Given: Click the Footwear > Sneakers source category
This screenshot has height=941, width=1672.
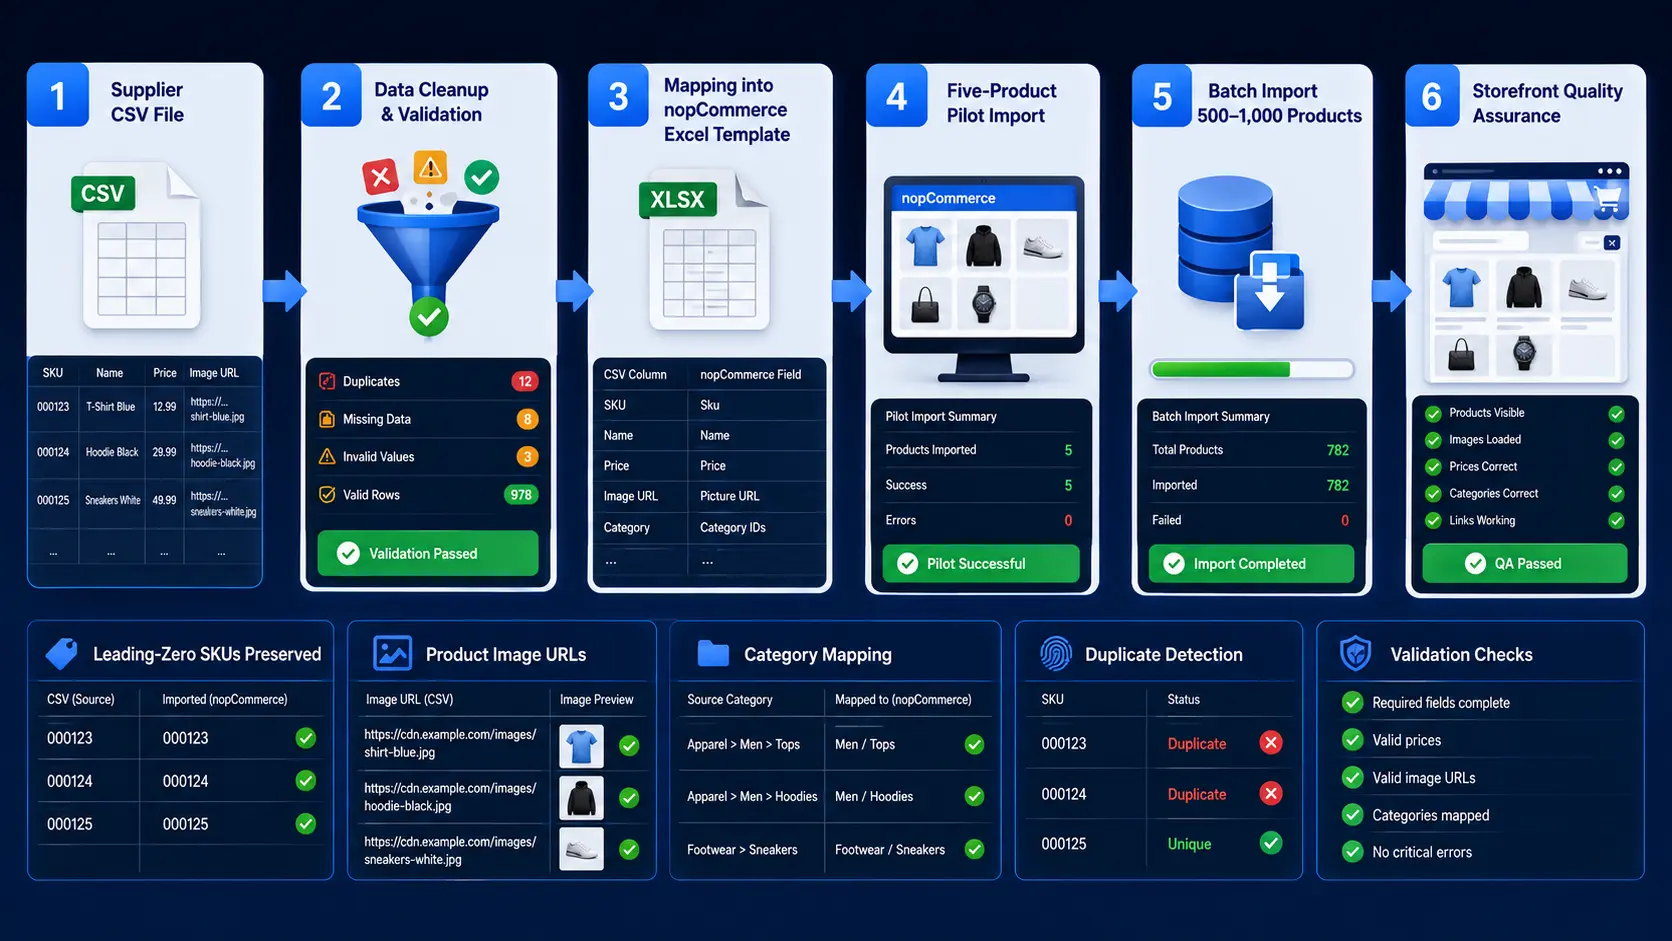Looking at the screenshot, I should [742, 850].
